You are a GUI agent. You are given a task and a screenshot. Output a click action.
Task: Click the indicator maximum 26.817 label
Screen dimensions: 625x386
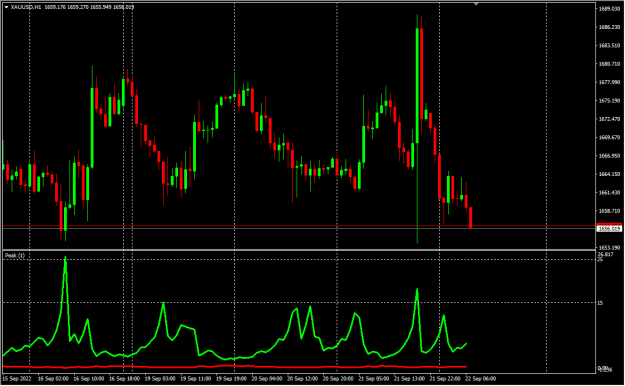pyautogui.click(x=605, y=254)
